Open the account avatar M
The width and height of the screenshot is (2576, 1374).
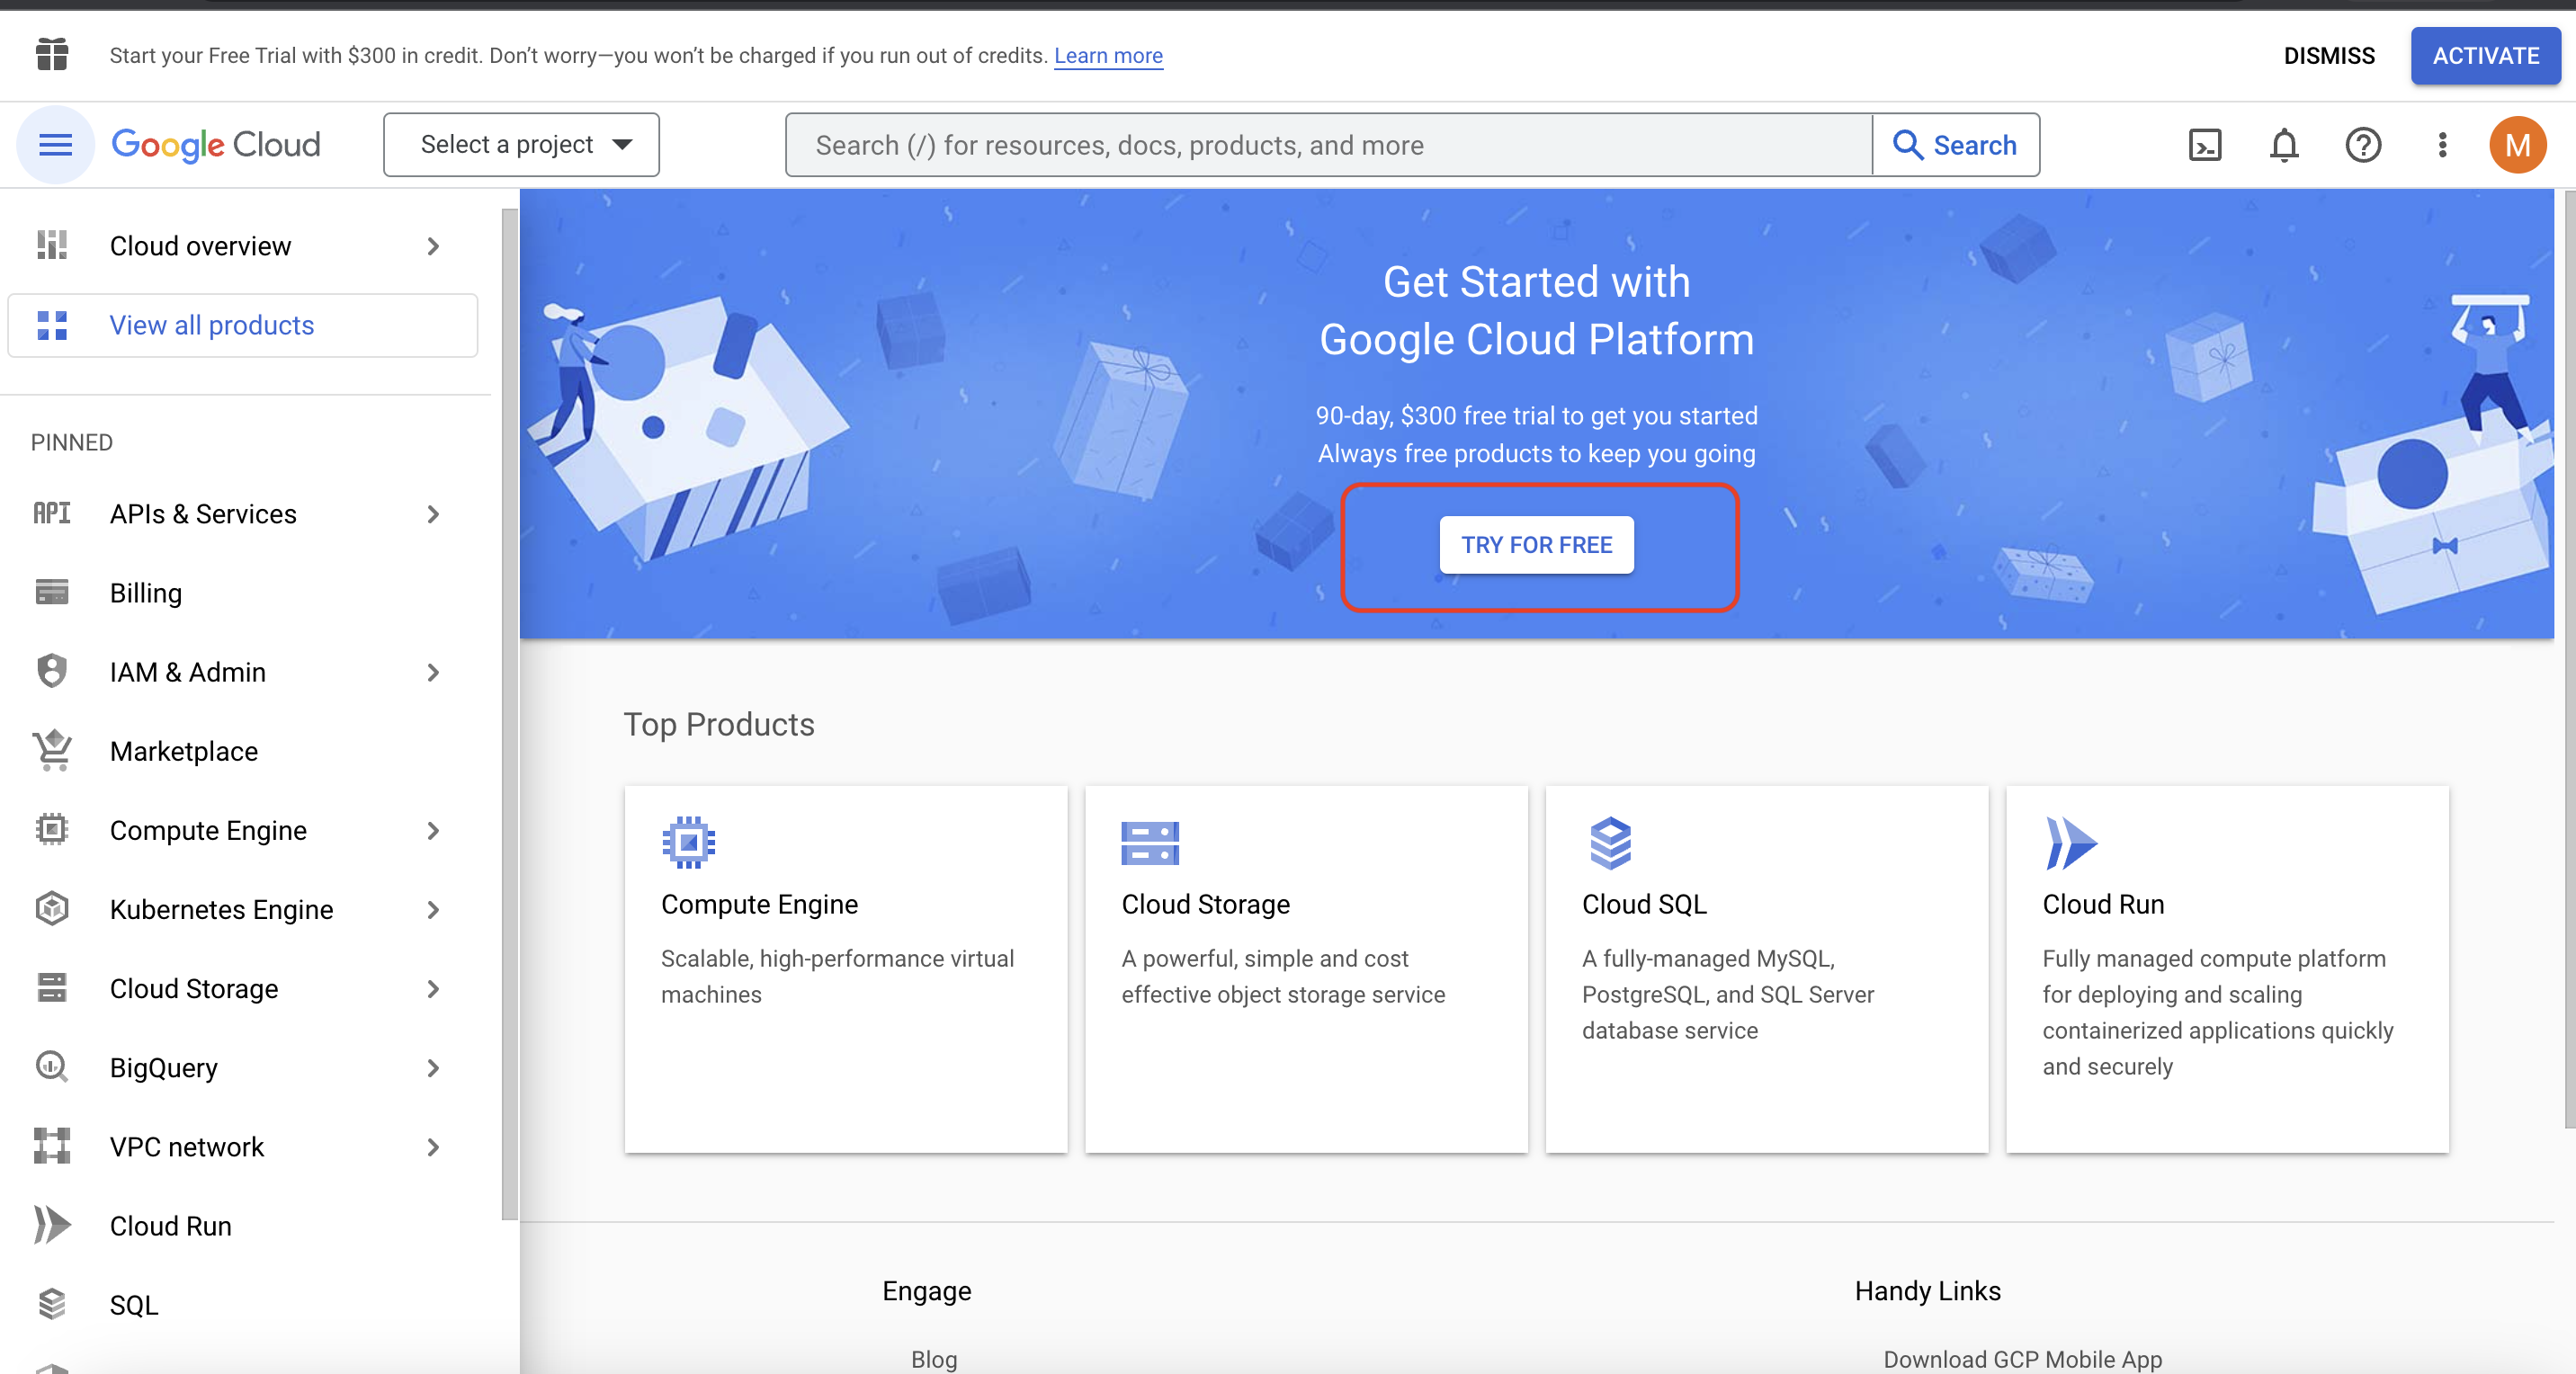click(2517, 145)
